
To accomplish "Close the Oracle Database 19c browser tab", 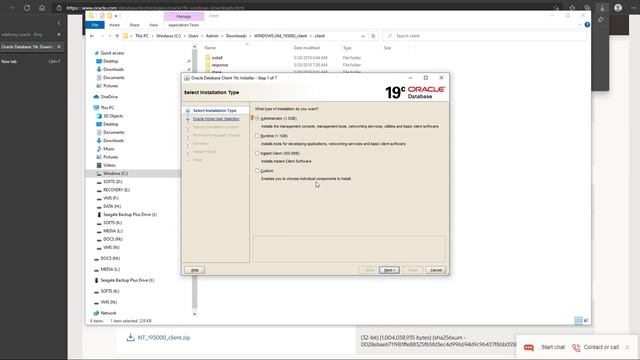I will (59, 47).
